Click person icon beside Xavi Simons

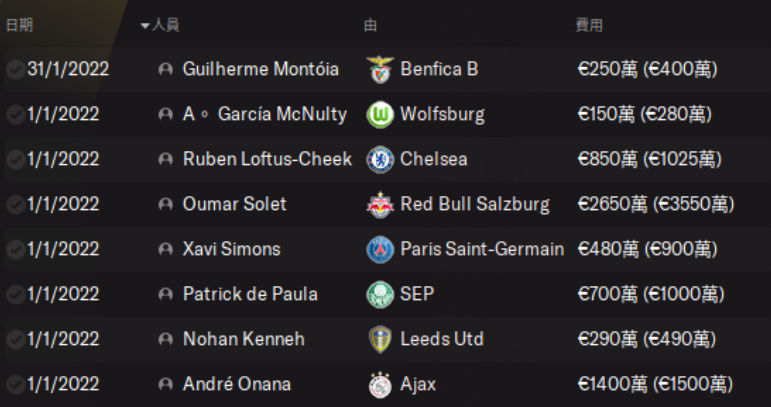pyautogui.click(x=166, y=249)
